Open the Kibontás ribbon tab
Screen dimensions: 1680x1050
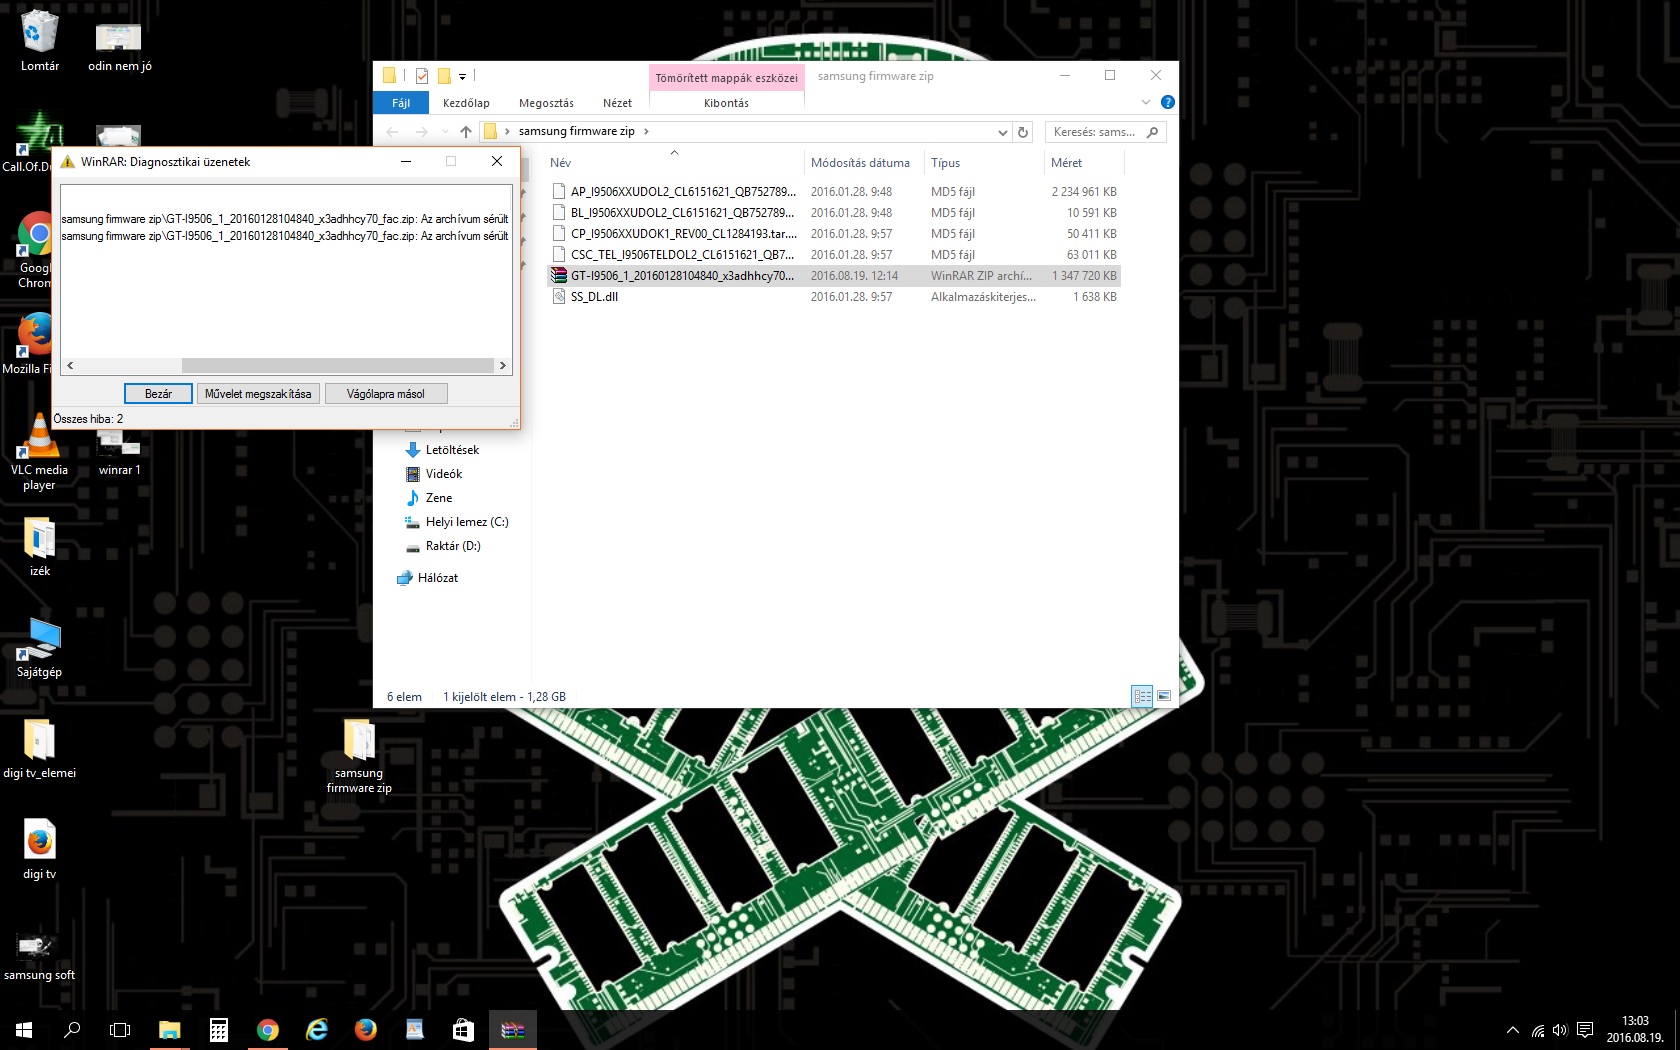point(726,103)
